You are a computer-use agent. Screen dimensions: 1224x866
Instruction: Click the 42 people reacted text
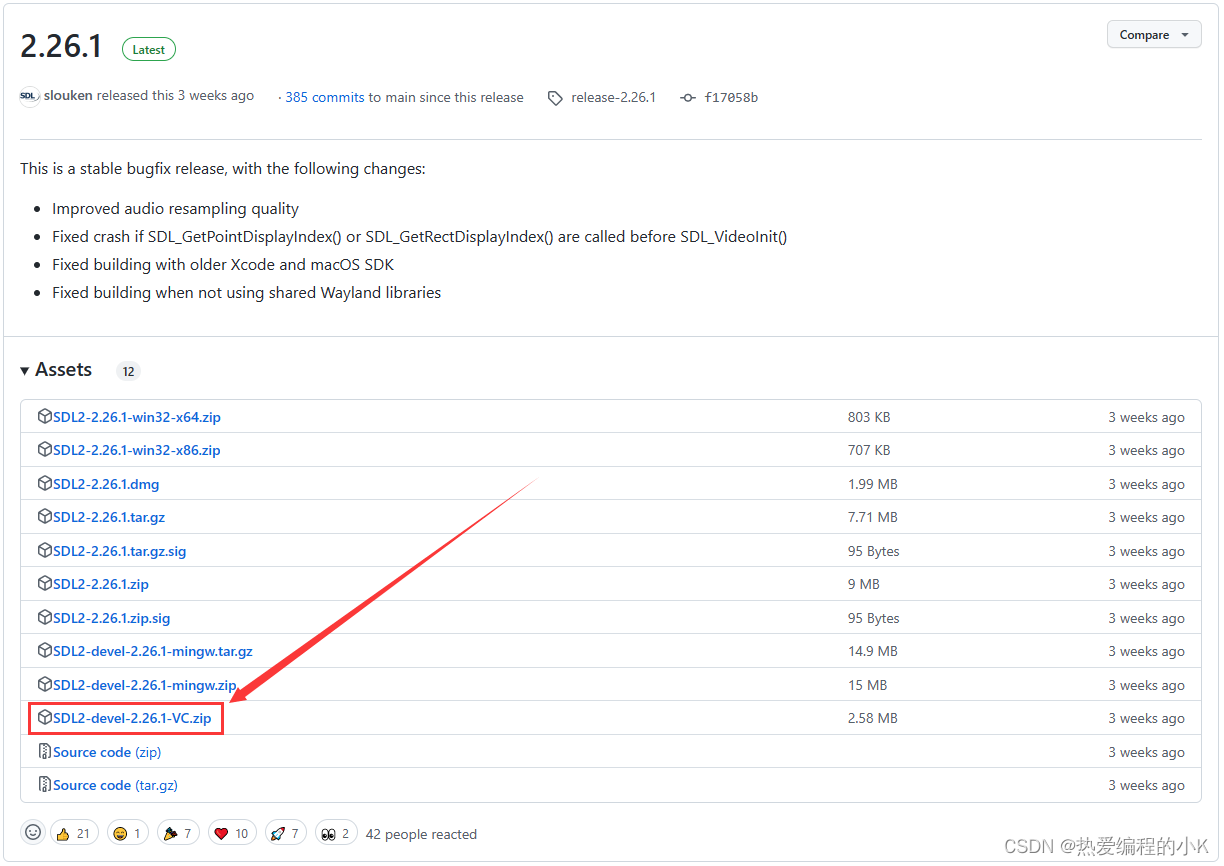pyautogui.click(x=421, y=834)
